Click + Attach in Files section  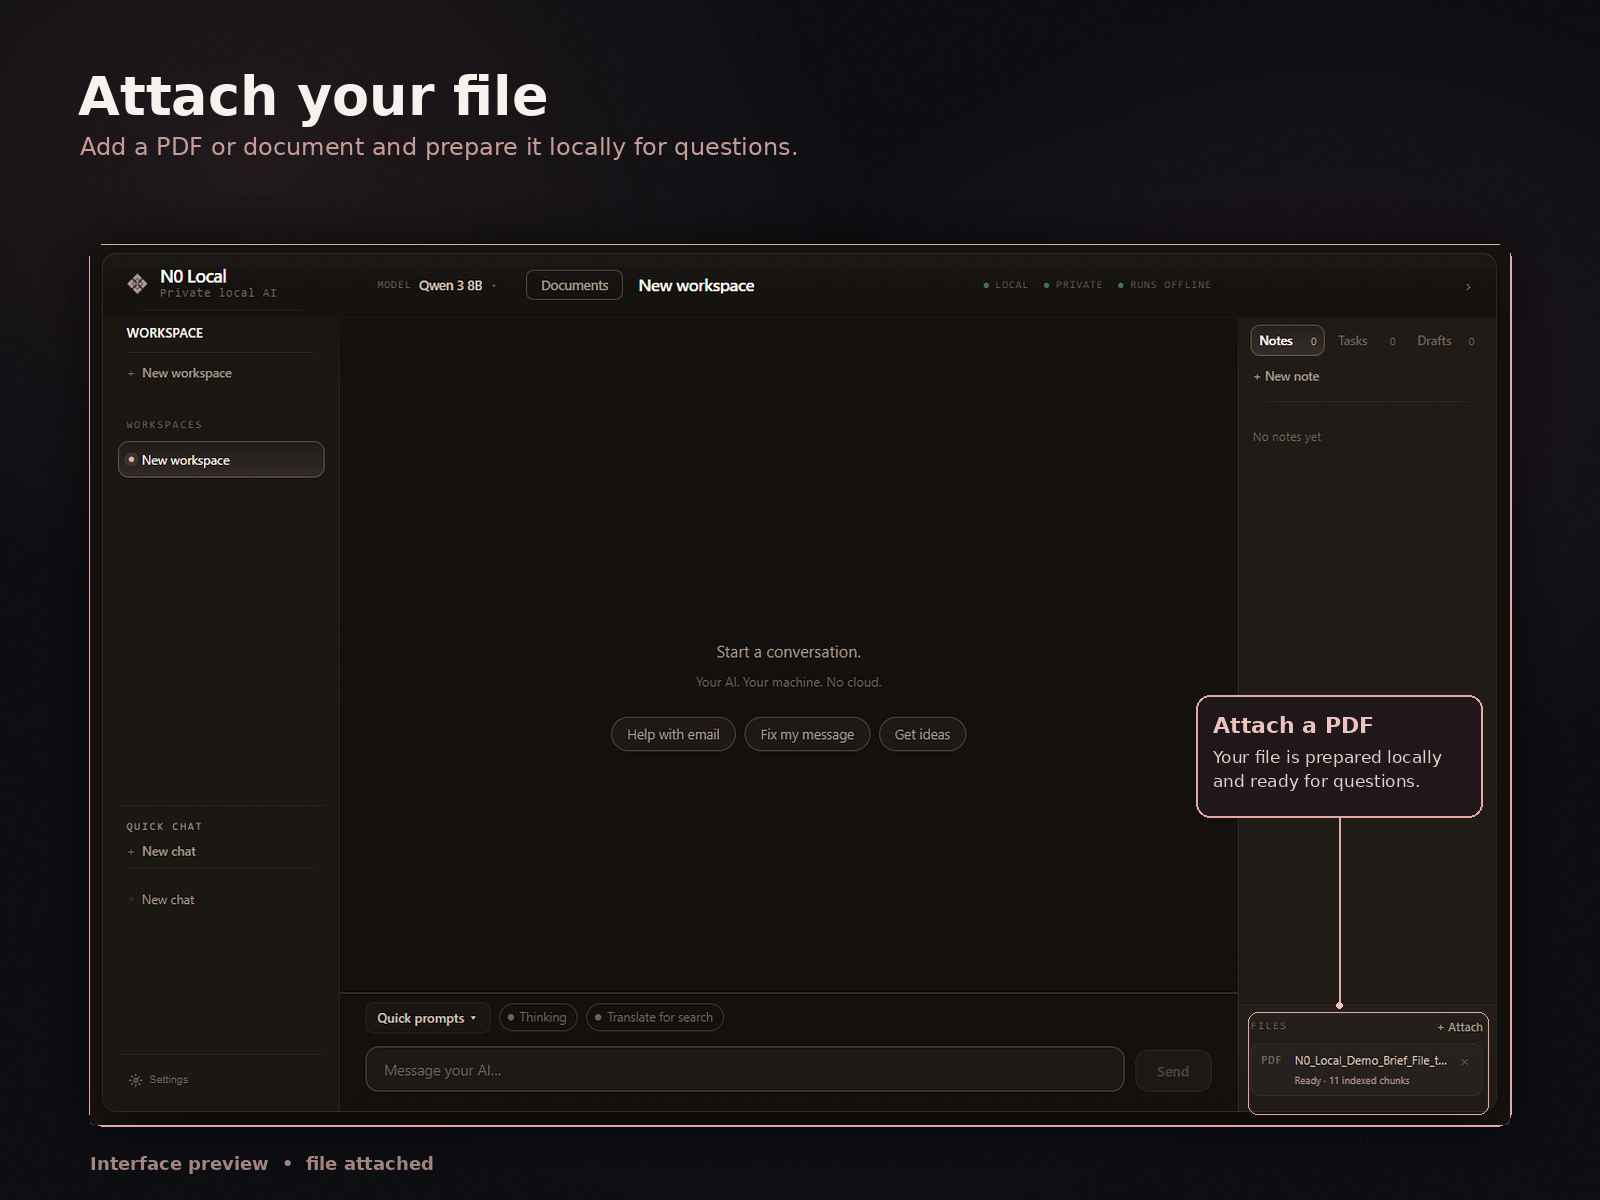coord(1460,1027)
